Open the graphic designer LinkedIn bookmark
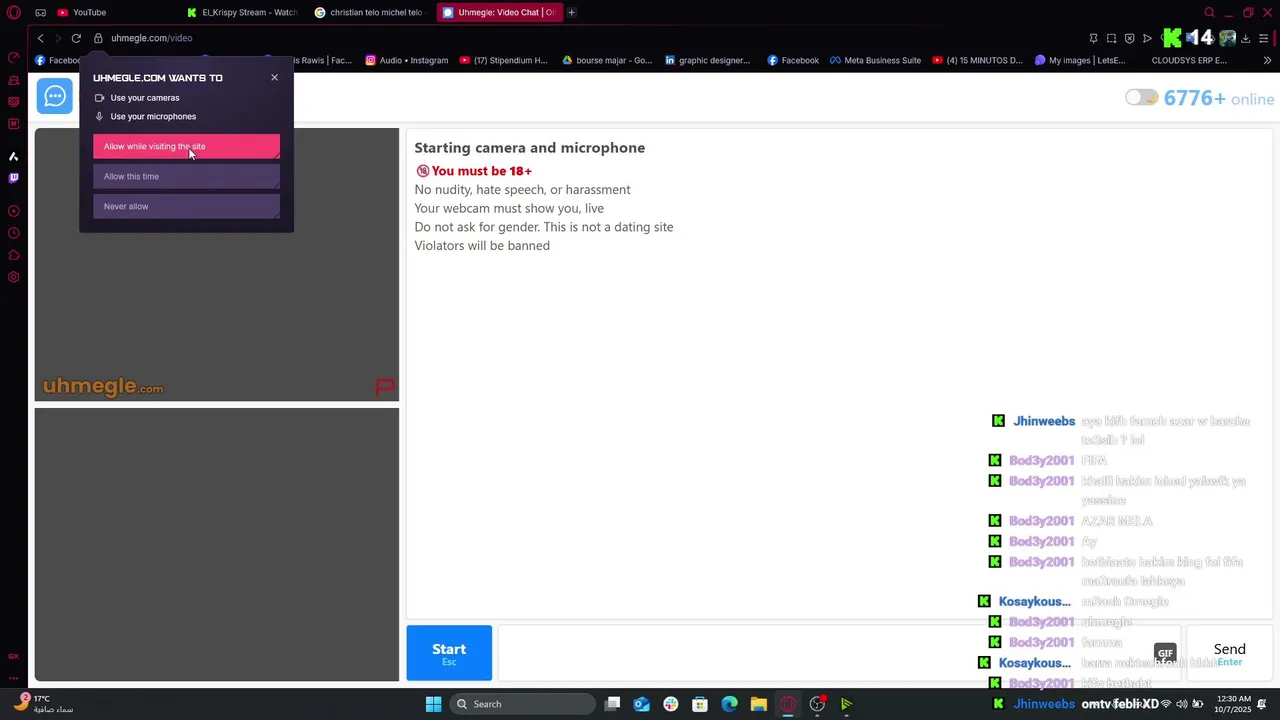 click(x=707, y=60)
